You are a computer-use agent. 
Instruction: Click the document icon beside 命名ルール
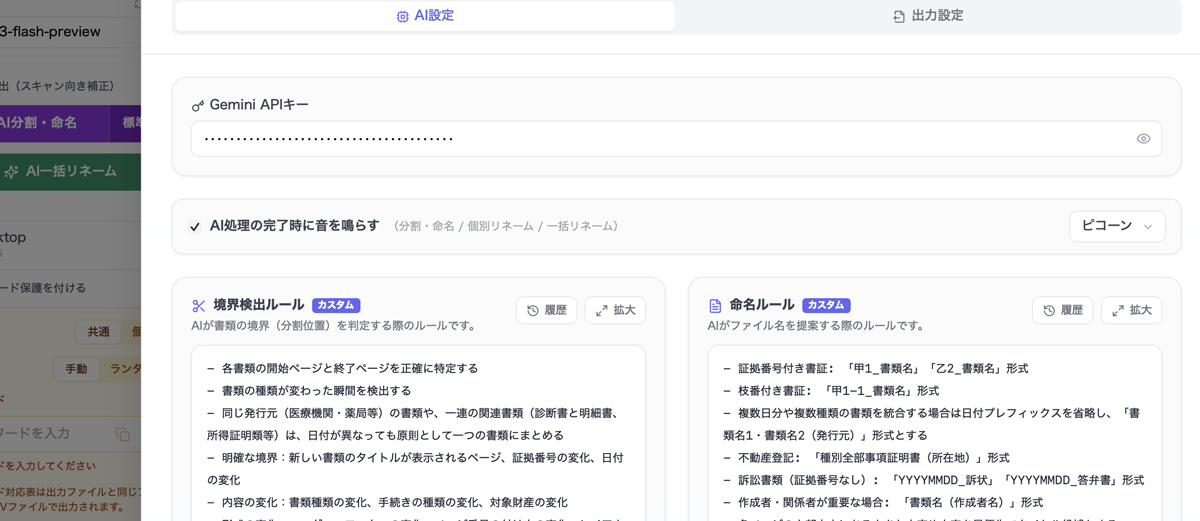(x=715, y=306)
